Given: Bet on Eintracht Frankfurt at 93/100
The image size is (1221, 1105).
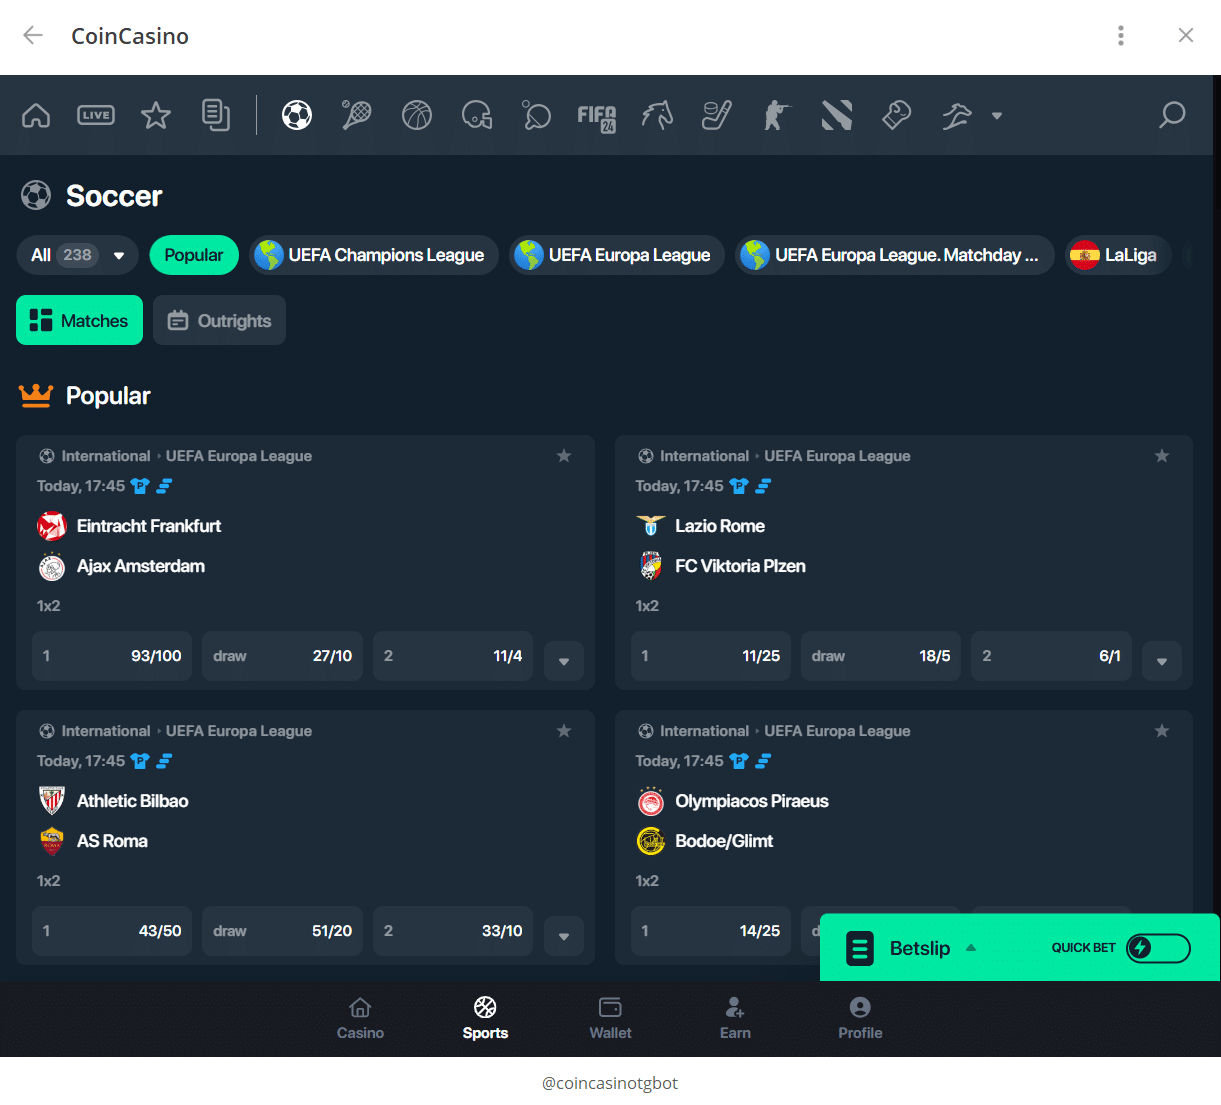Looking at the screenshot, I should [112, 656].
